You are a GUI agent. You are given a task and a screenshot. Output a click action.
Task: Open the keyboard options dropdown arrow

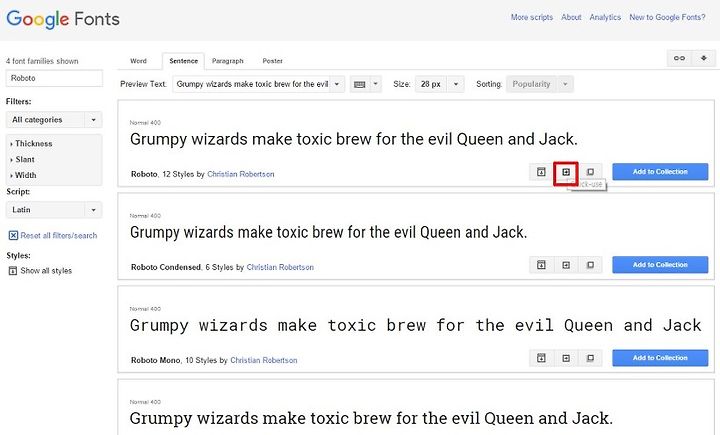[x=376, y=84]
